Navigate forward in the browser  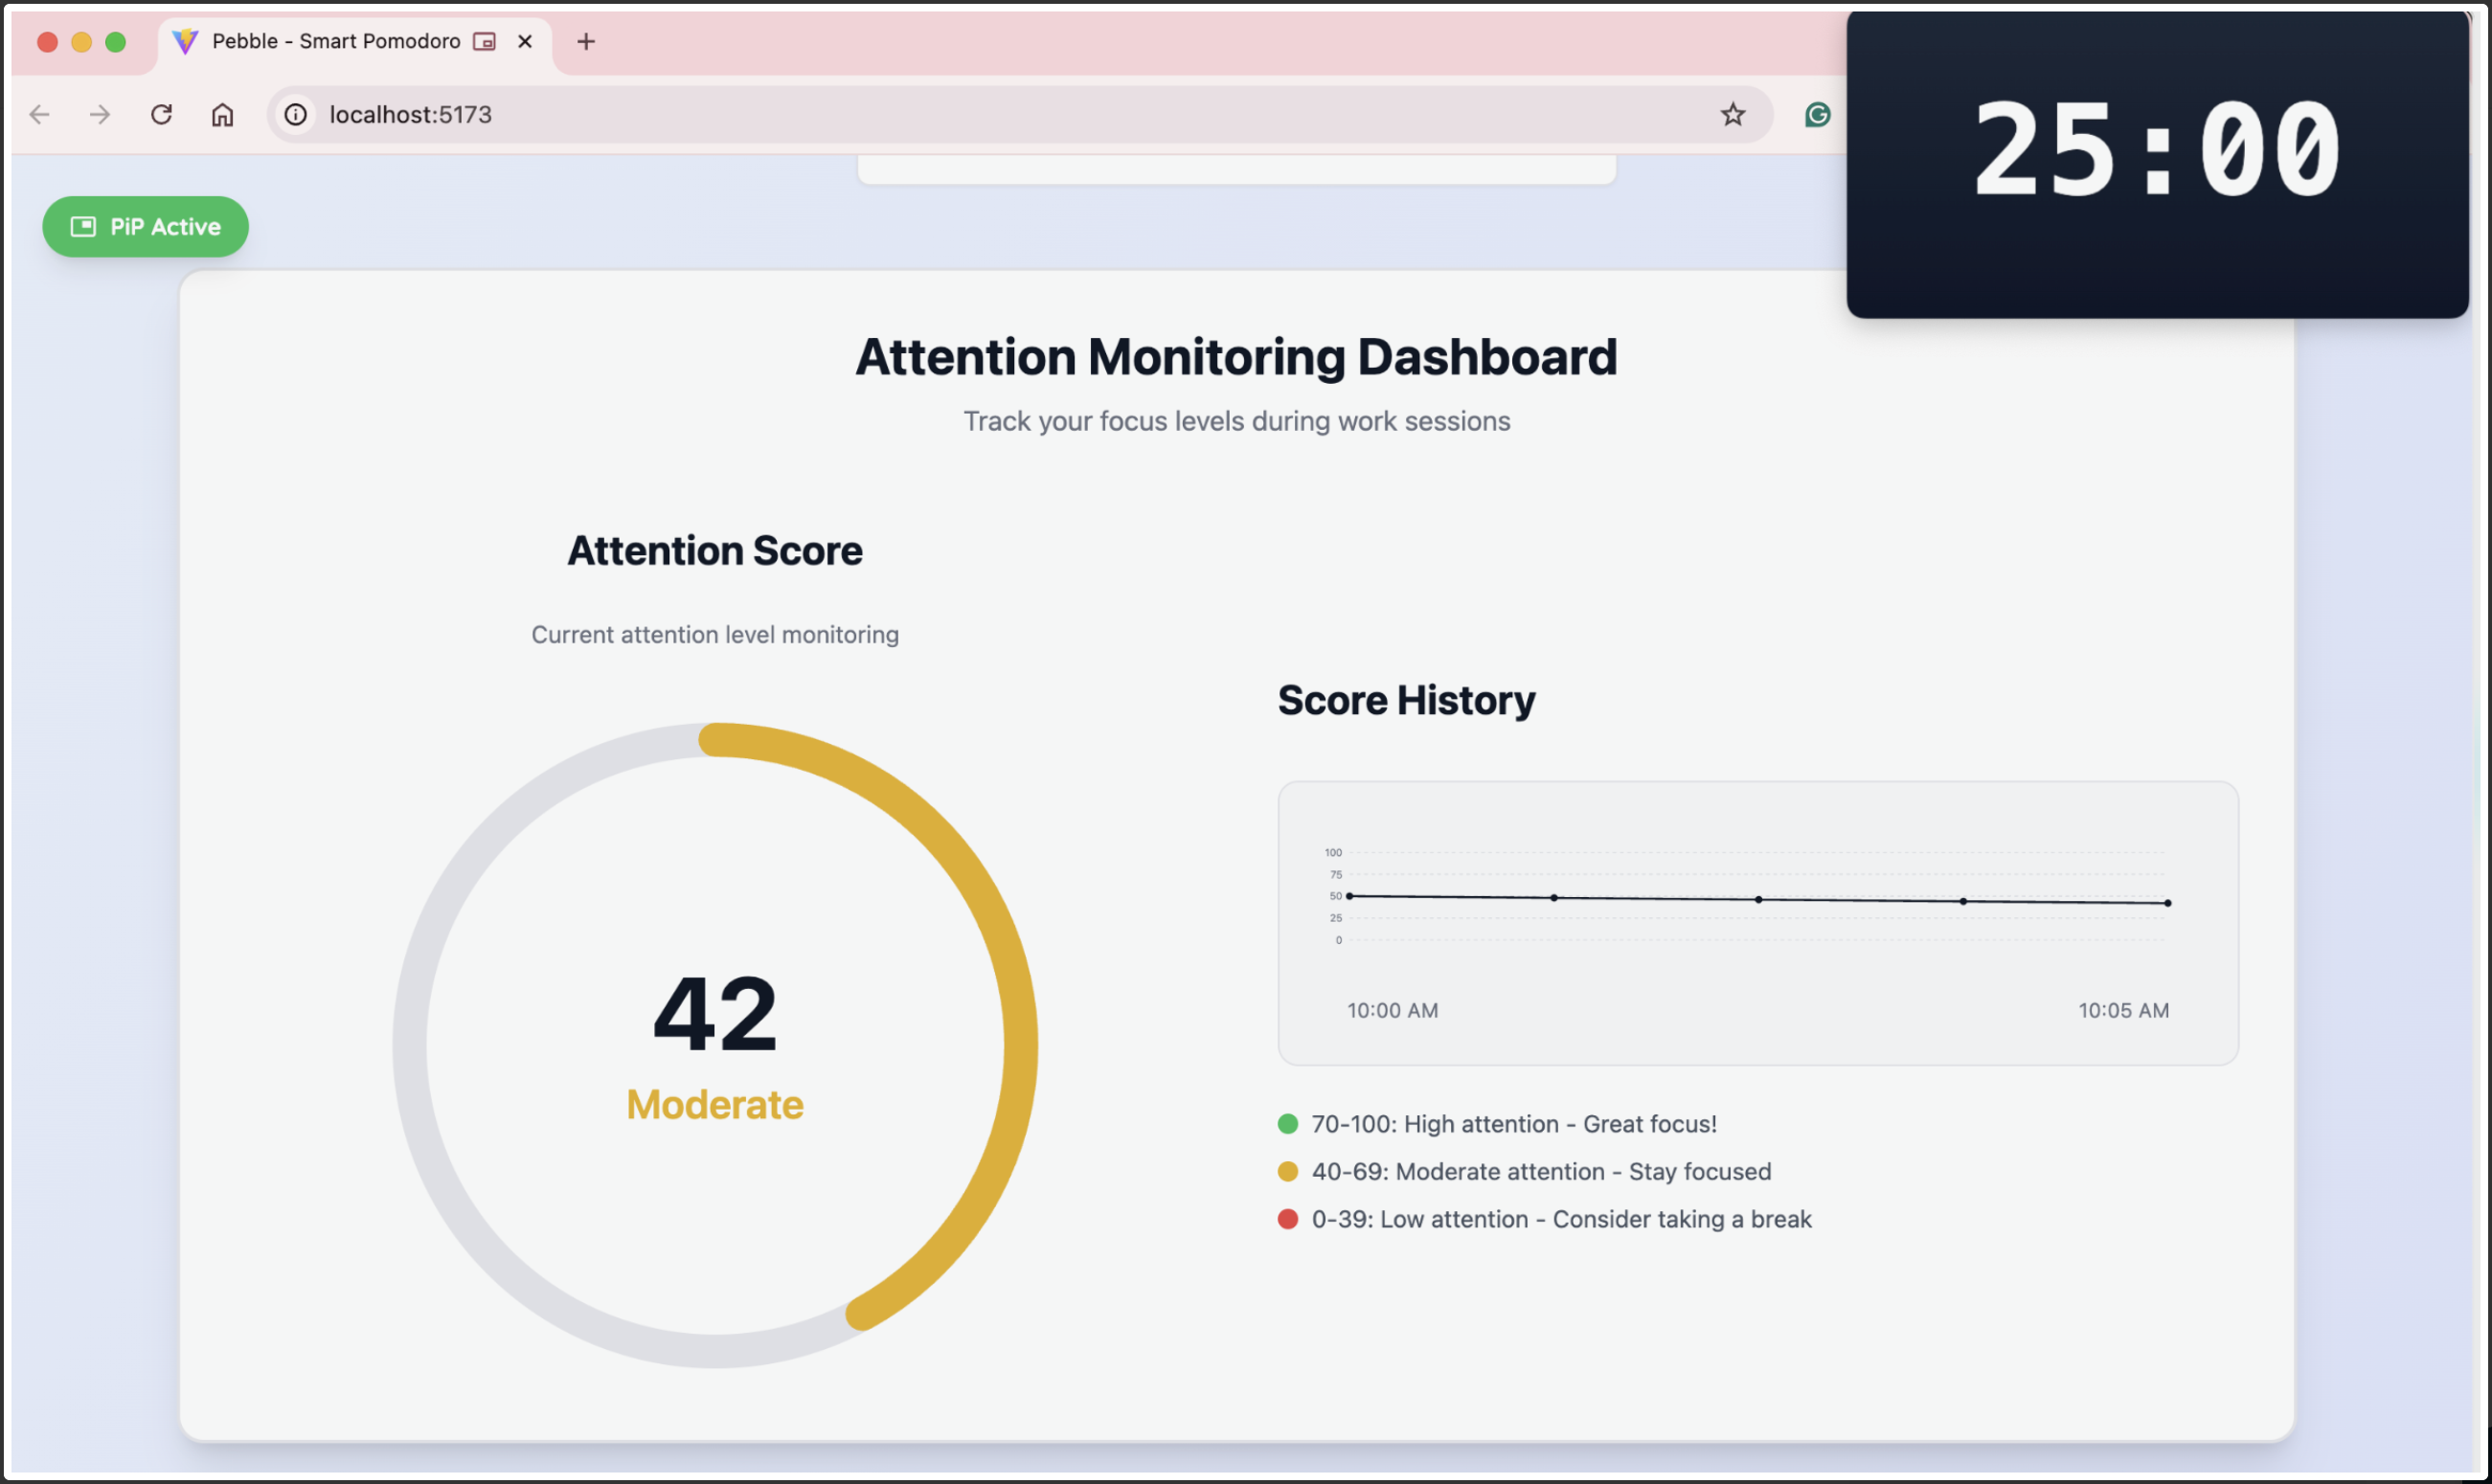(100, 114)
